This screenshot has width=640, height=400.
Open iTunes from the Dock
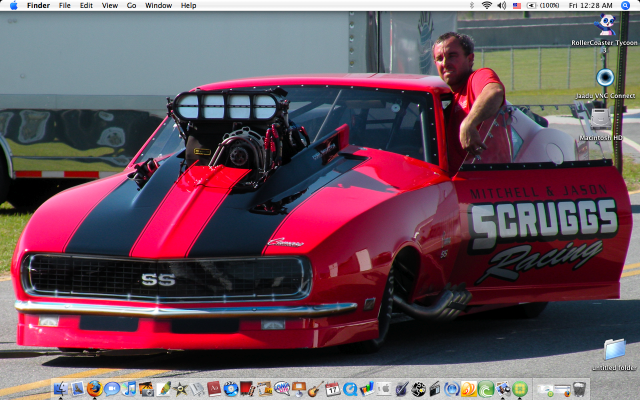pos(129,388)
